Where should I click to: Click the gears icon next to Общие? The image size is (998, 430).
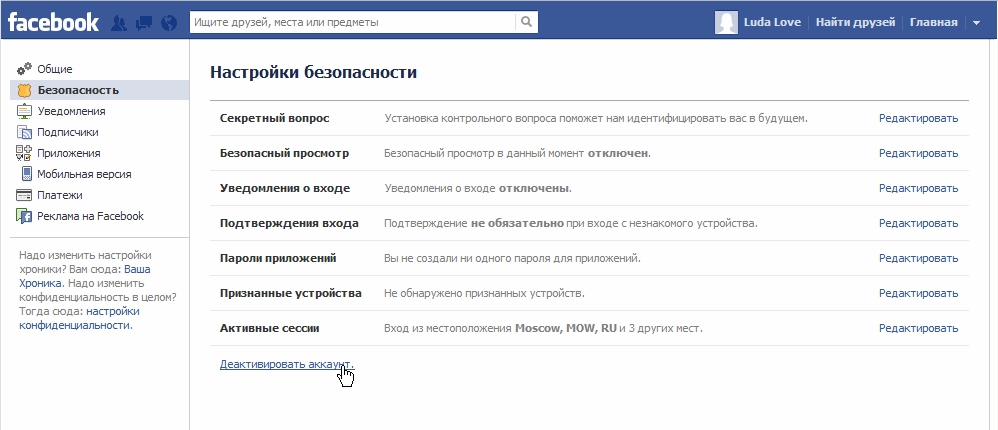point(24,69)
